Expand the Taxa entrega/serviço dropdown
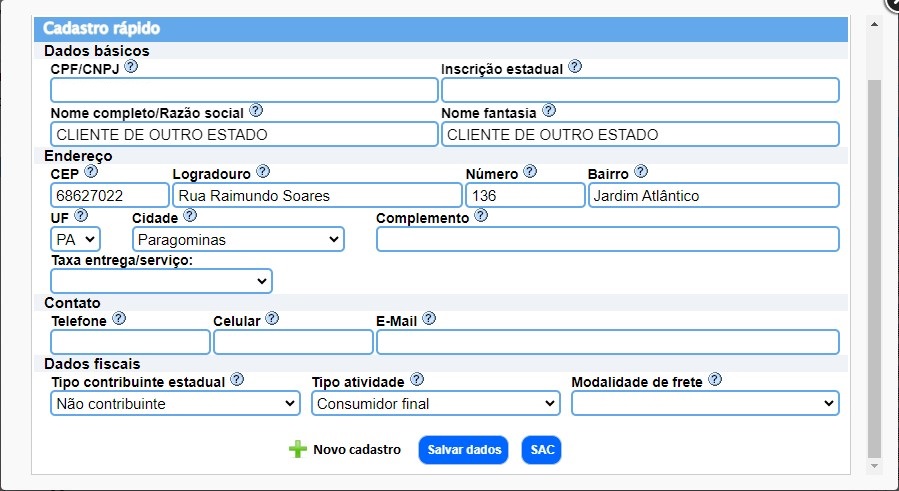 pos(161,281)
